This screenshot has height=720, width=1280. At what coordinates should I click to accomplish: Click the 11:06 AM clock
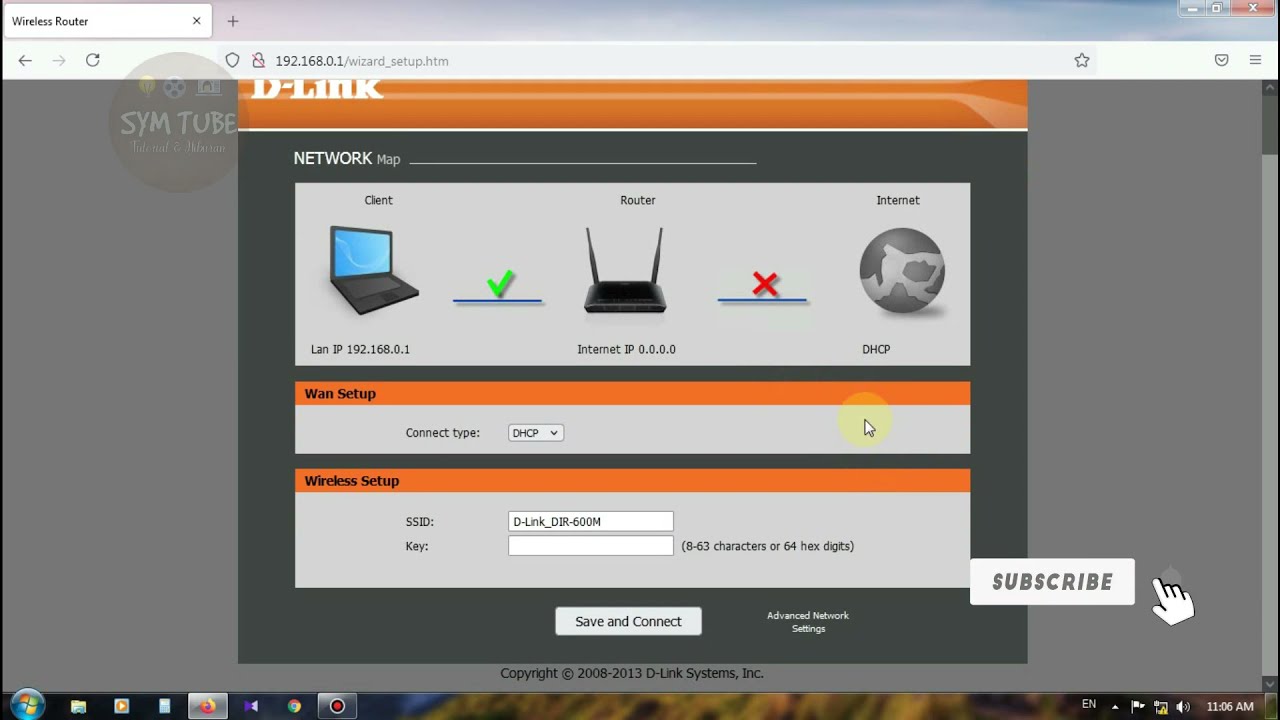pos(1230,707)
